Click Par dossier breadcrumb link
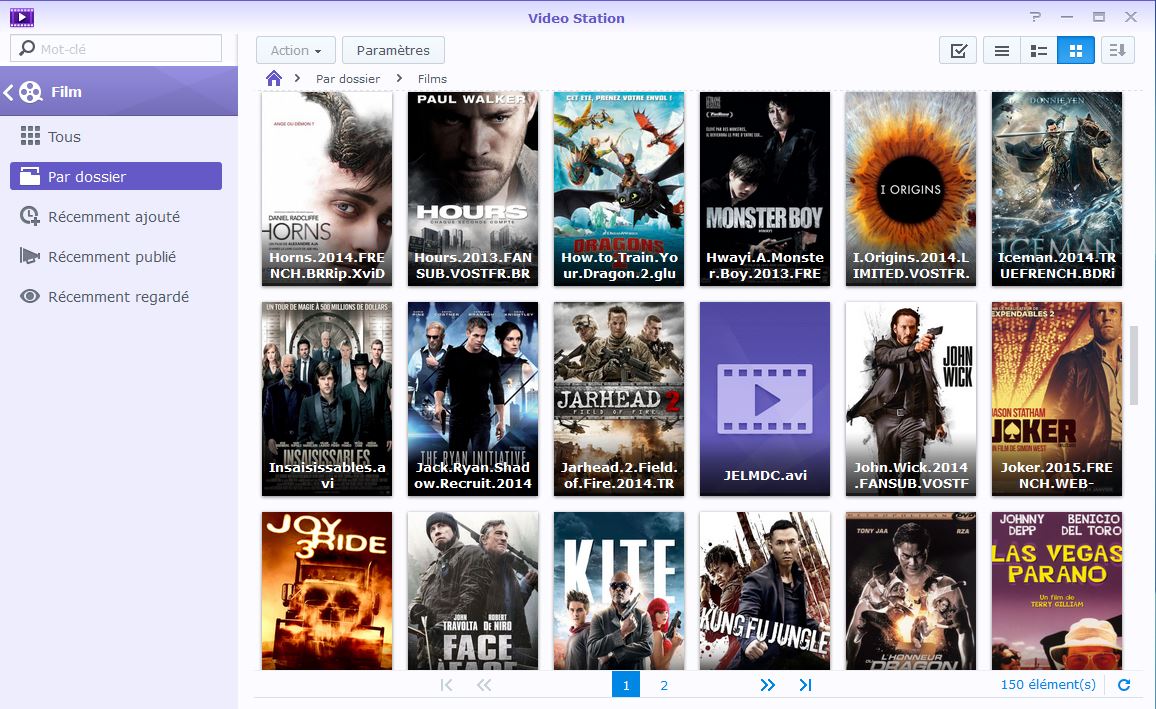The width and height of the screenshot is (1156, 709). 348,79
